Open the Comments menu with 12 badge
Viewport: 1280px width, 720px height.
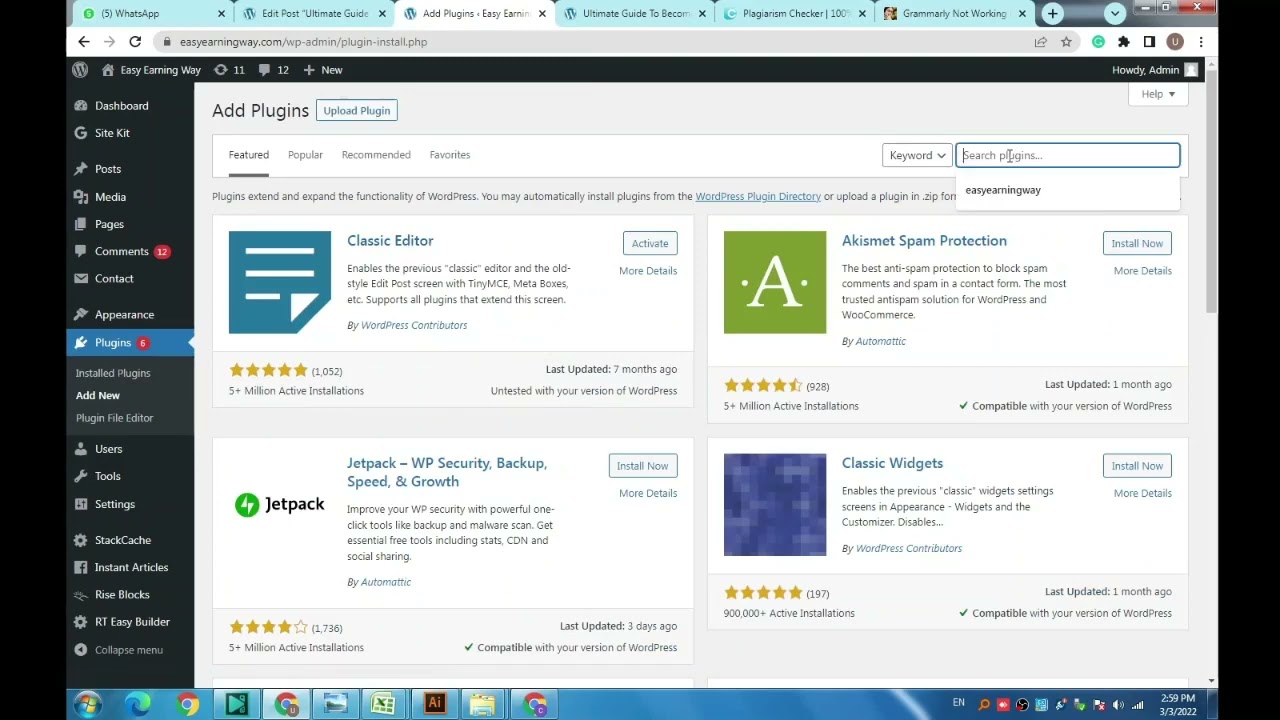pyautogui.click(x=121, y=251)
